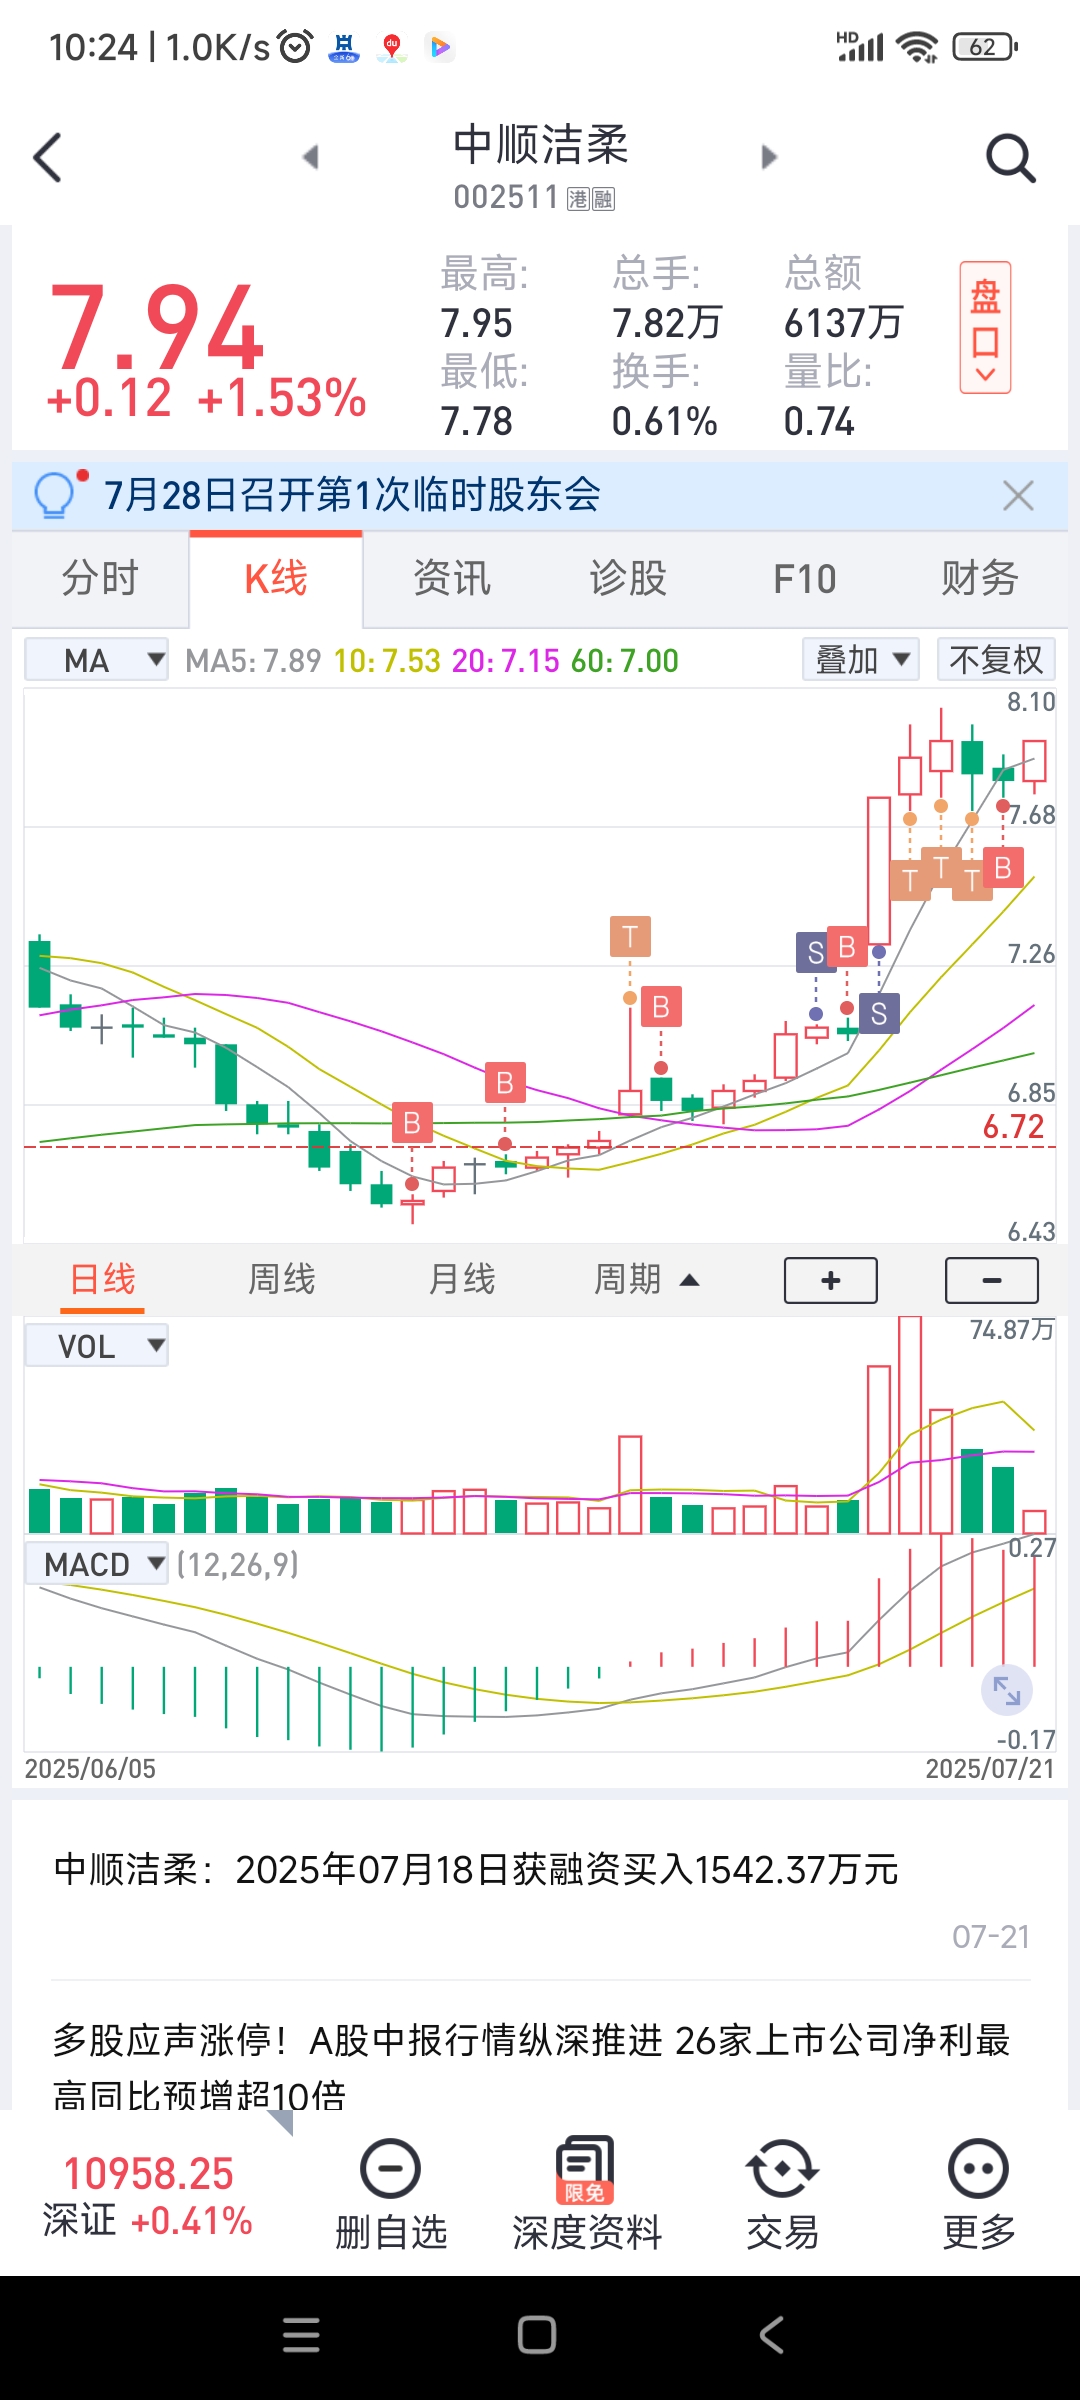
Task: Tap the red 6.72 price line label
Action: pyautogui.click(x=1014, y=1127)
